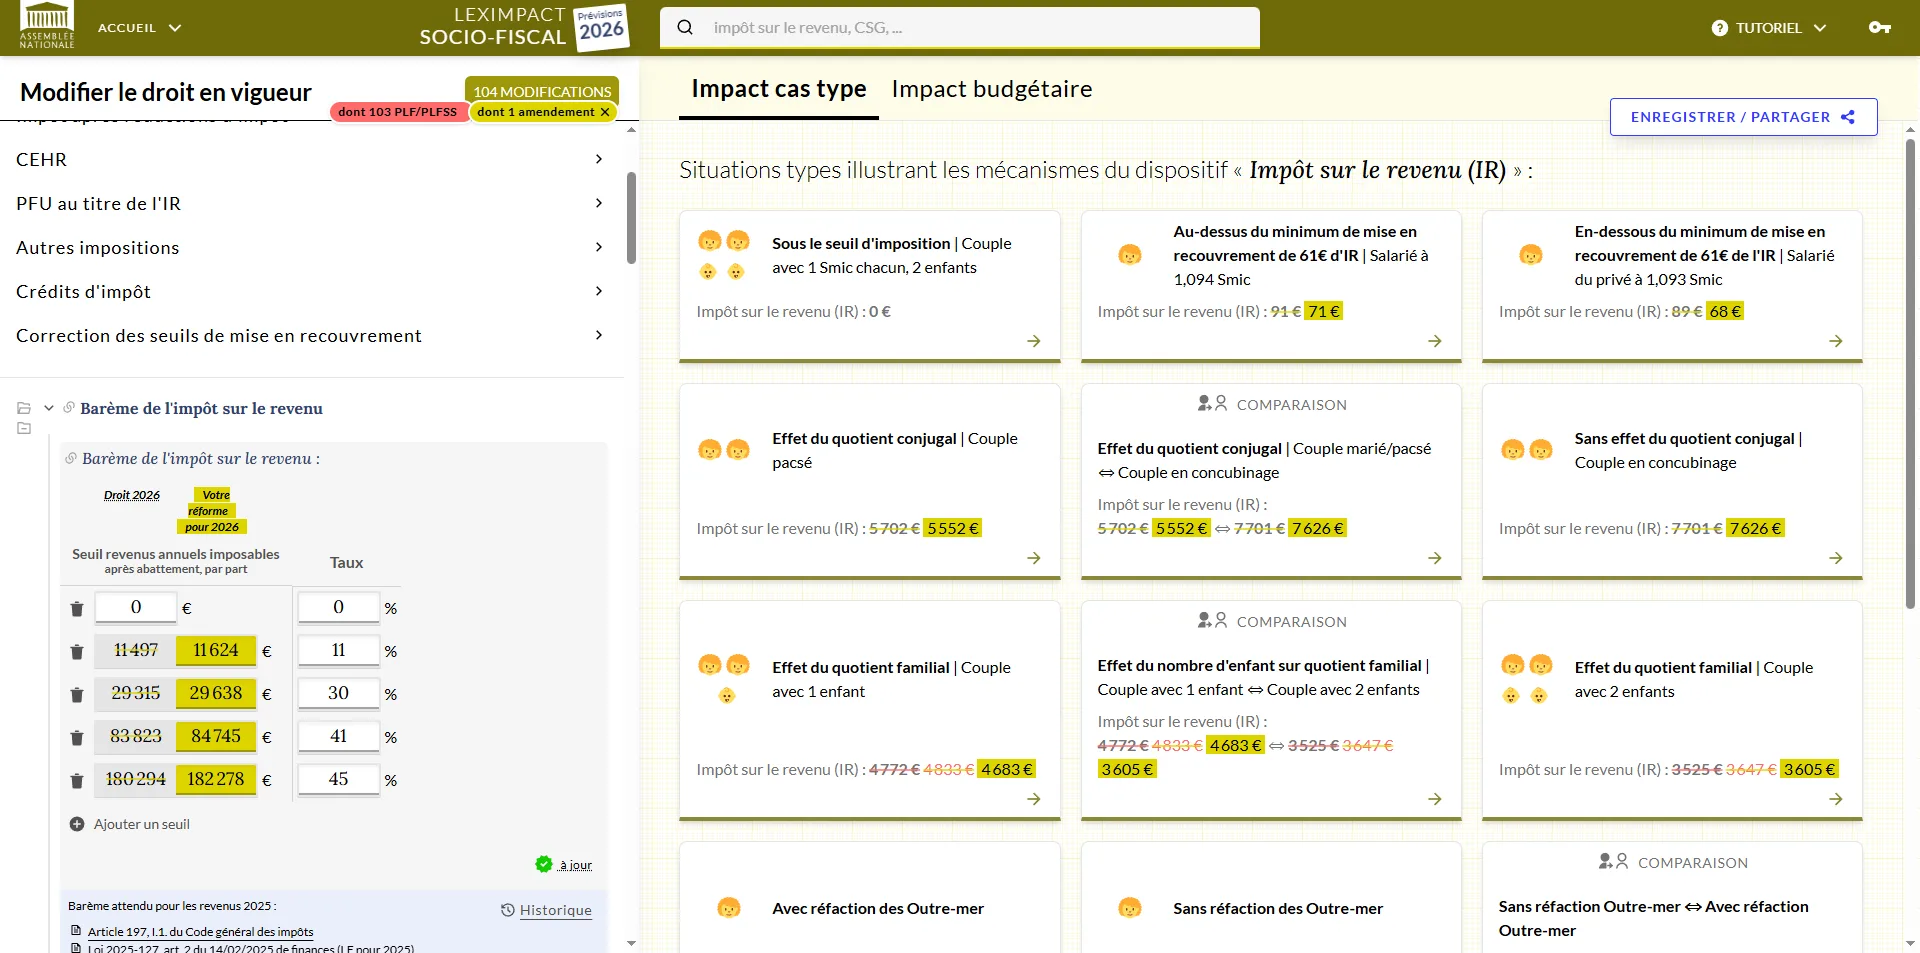Click the Assemblée Nationale logo

[47, 27]
